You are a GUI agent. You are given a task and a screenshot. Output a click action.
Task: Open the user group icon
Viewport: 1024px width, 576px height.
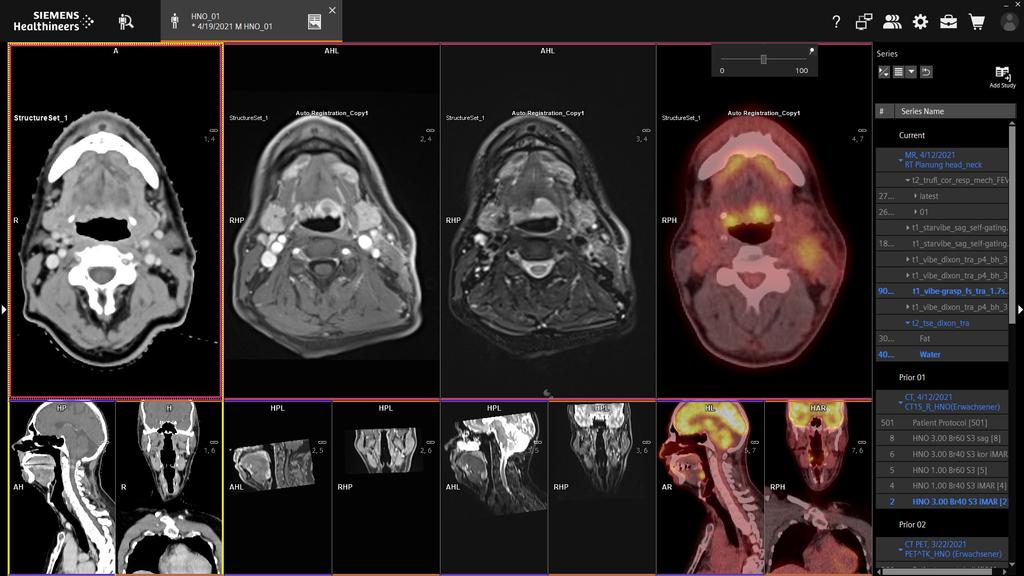[892, 21]
